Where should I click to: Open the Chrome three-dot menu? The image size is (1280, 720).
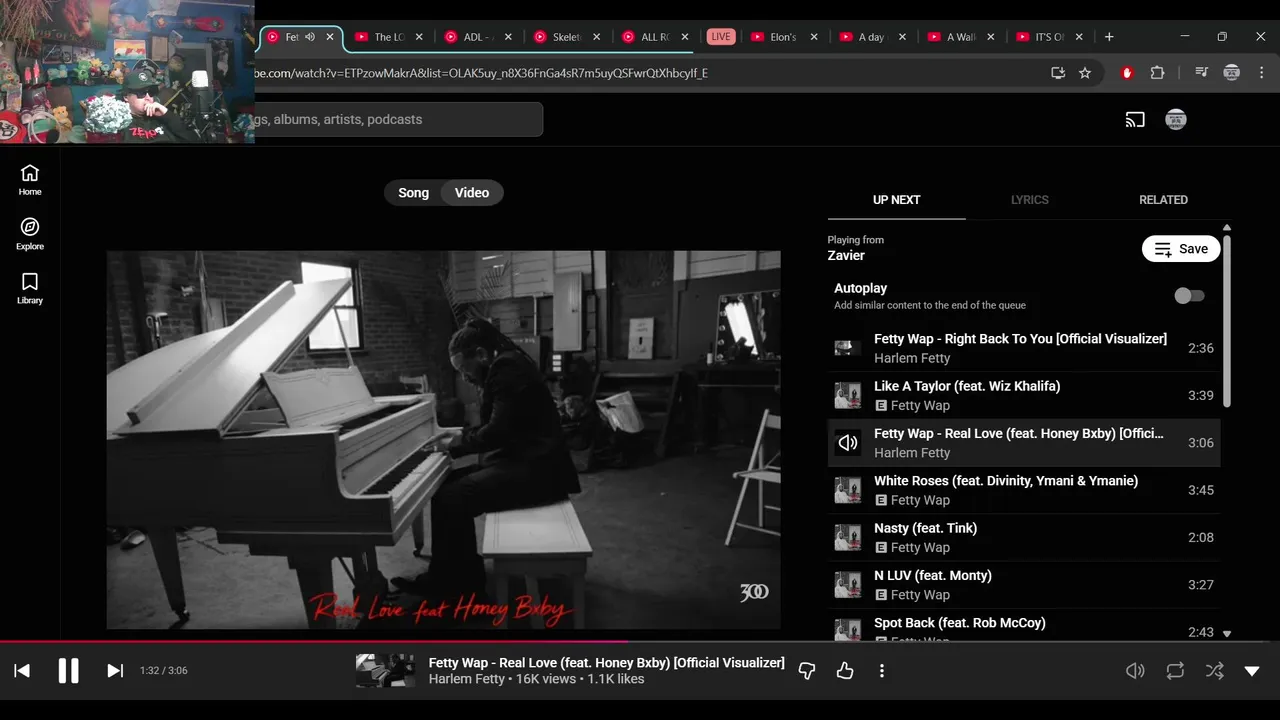[x=1260, y=73]
